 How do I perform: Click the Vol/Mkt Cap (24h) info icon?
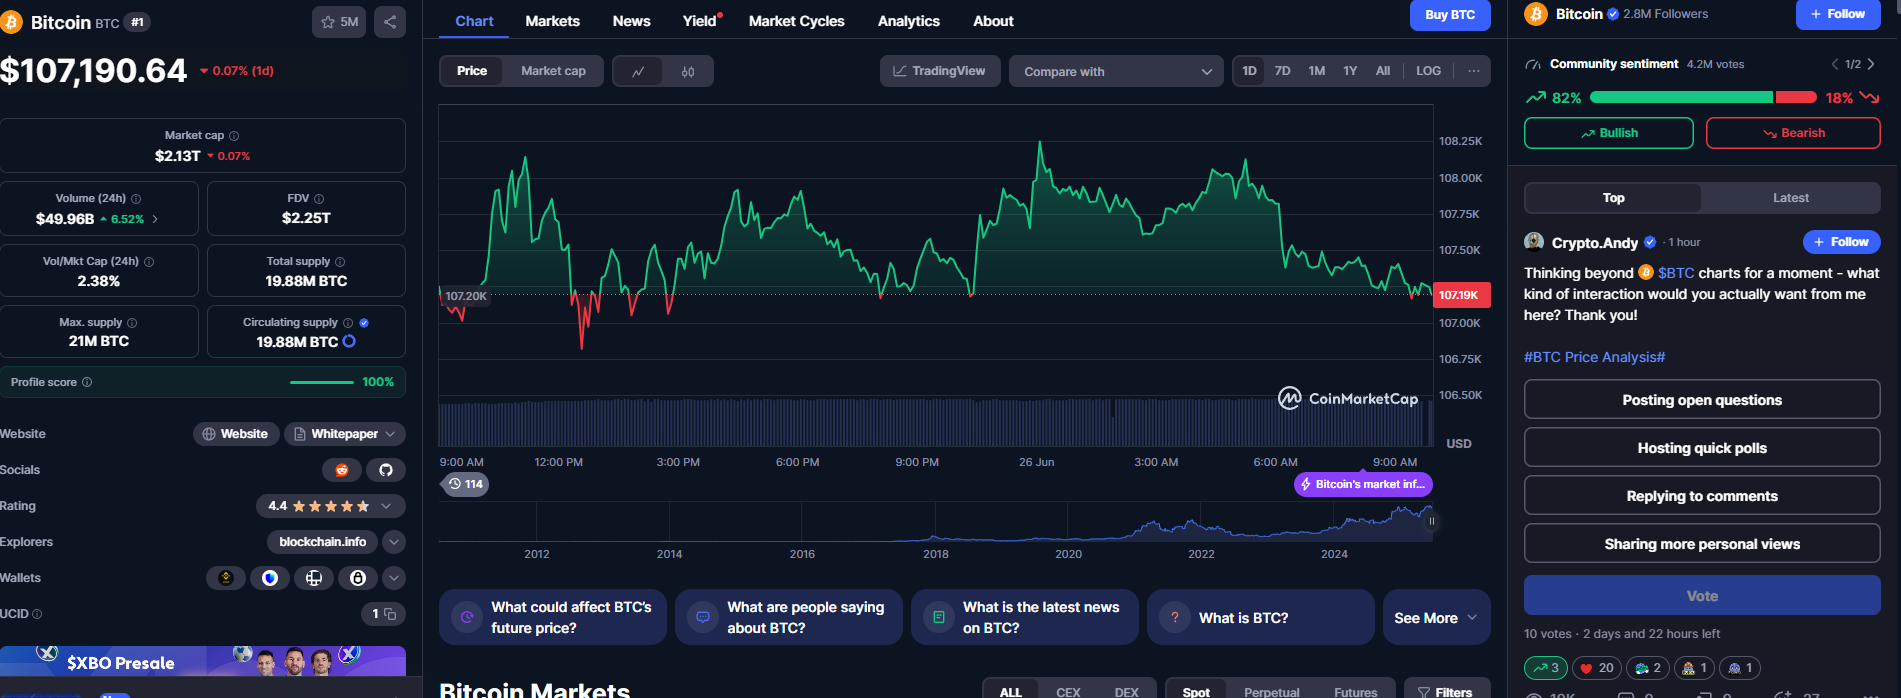[149, 262]
